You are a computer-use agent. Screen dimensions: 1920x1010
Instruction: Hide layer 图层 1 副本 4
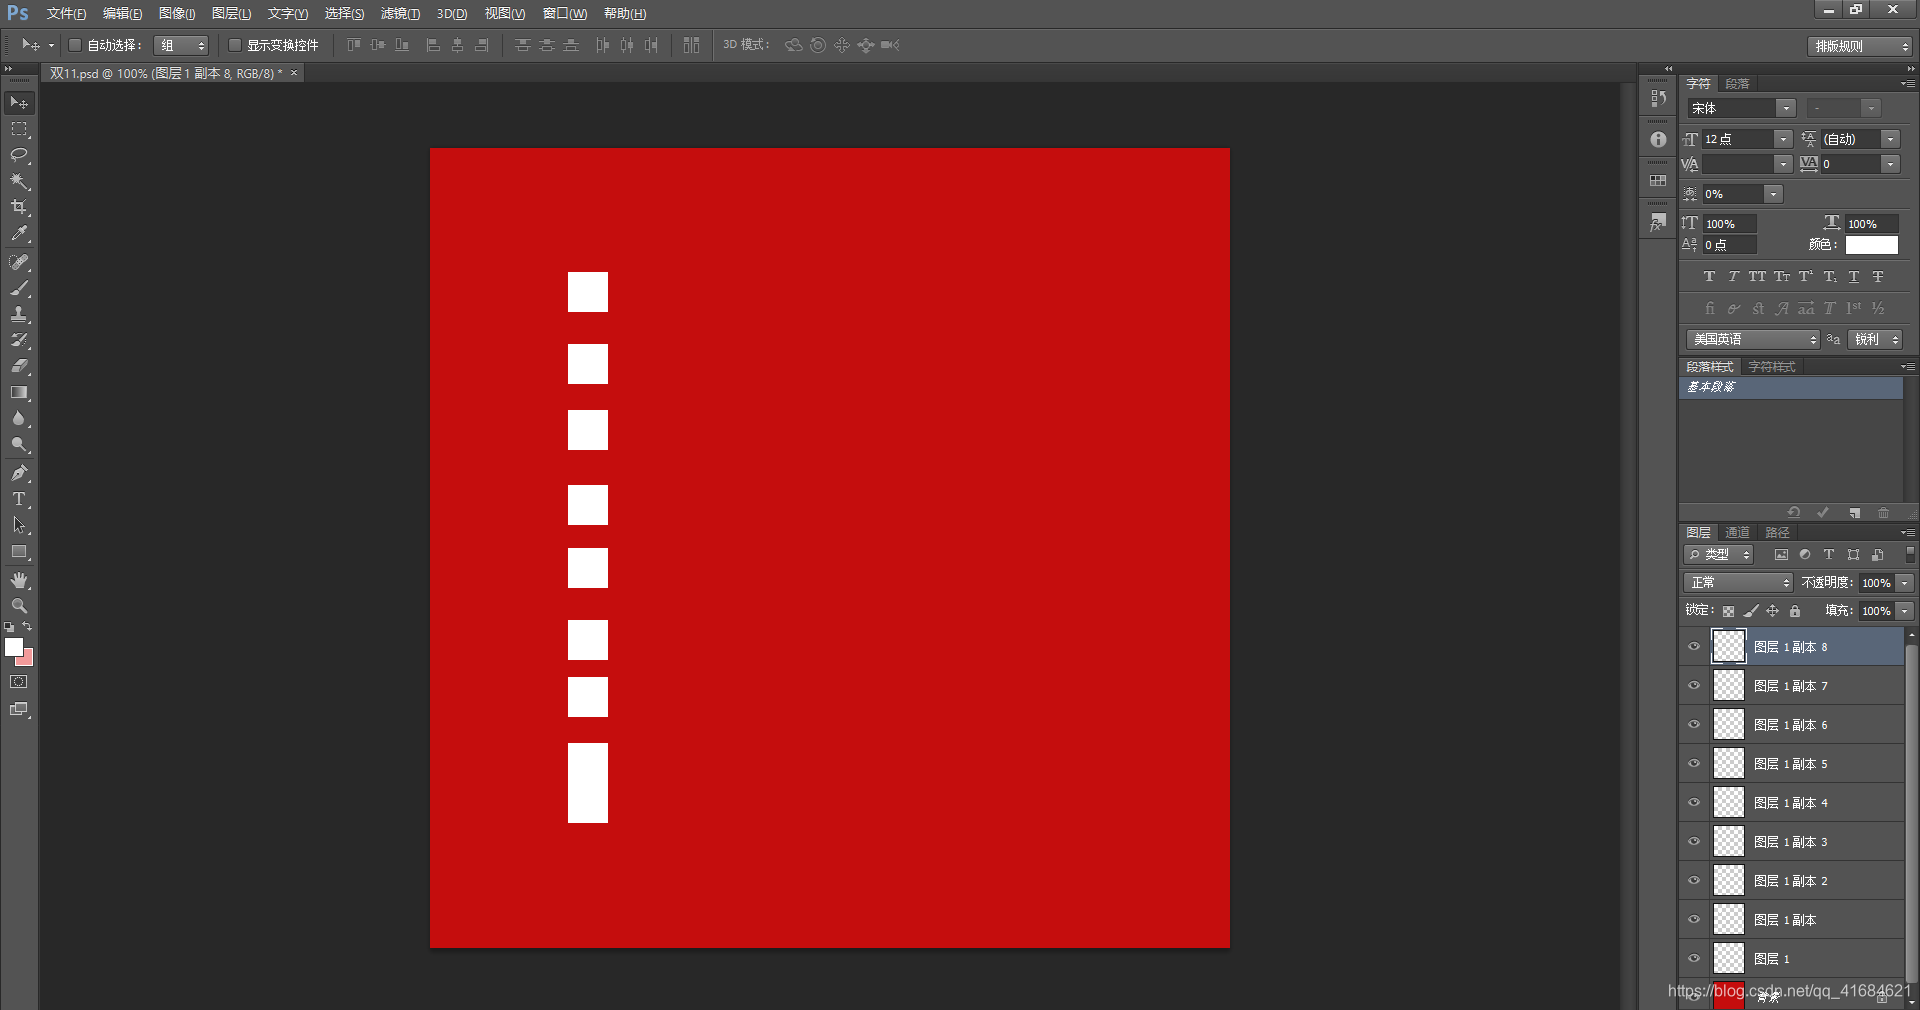[1694, 803]
